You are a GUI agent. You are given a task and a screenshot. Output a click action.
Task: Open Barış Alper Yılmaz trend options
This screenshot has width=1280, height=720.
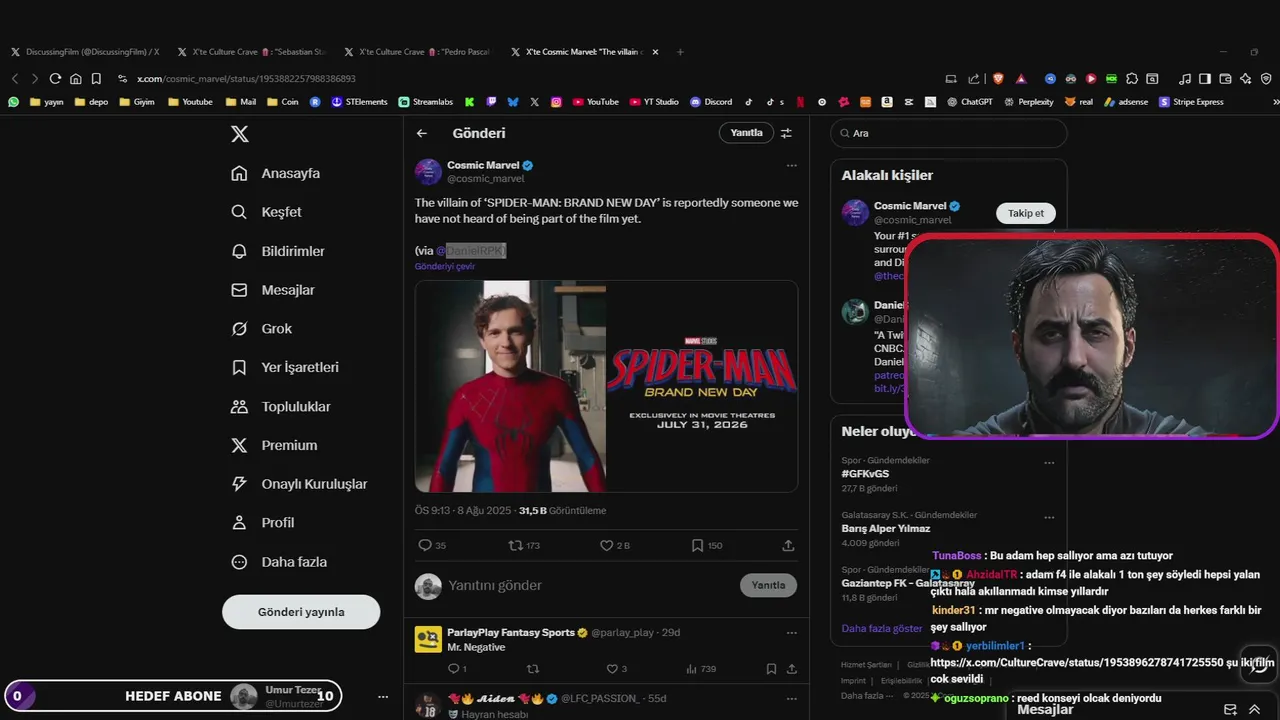click(1049, 517)
